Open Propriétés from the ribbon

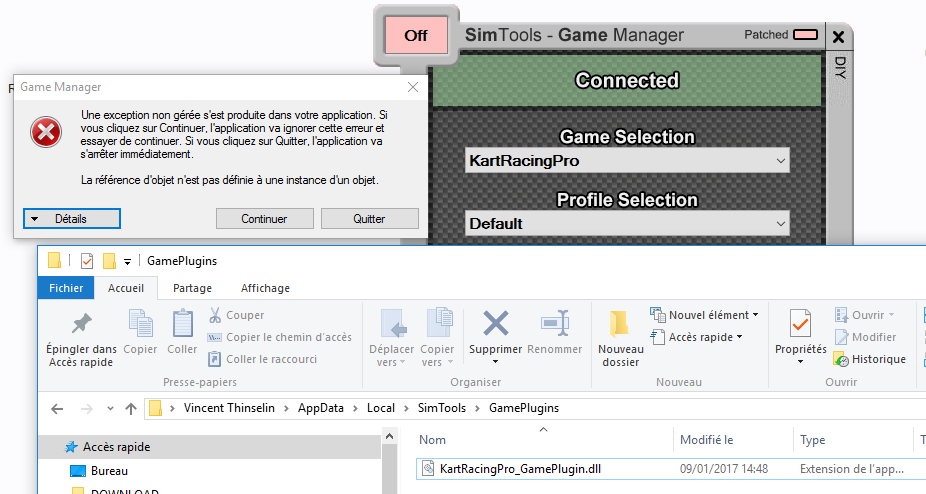coord(800,325)
